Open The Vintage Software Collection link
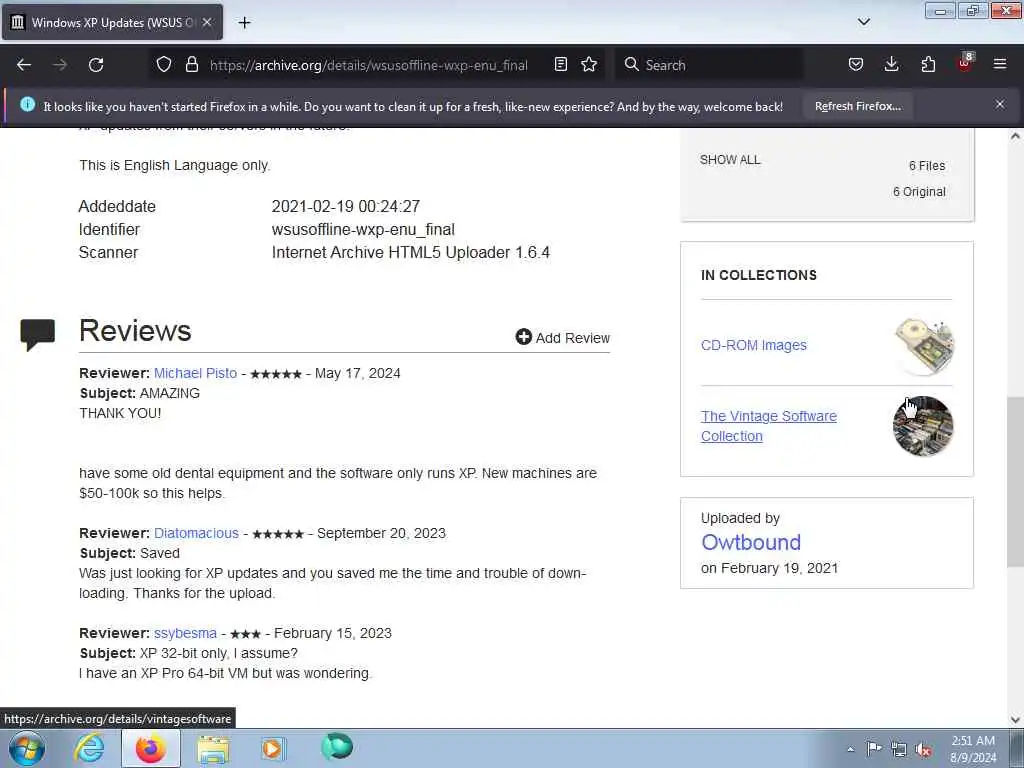This screenshot has height=768, width=1024. click(x=768, y=426)
